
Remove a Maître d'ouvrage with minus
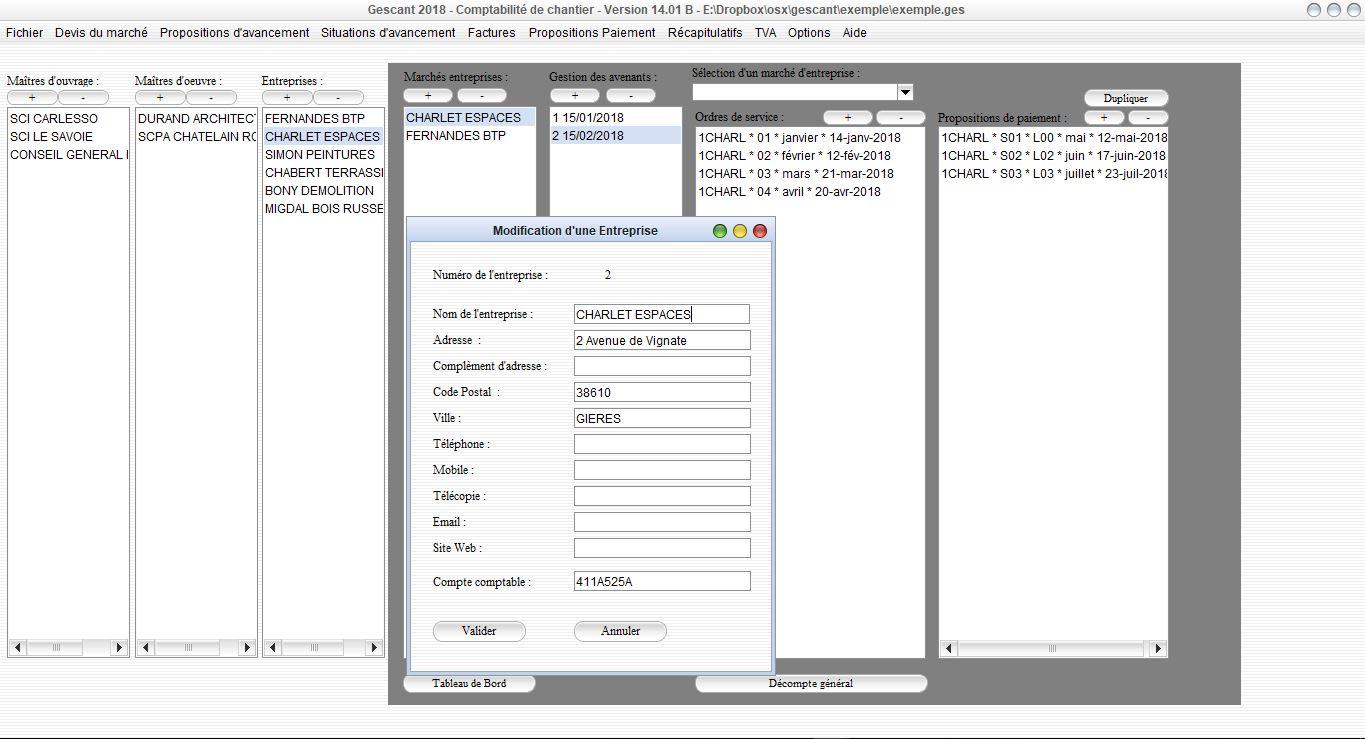click(83, 98)
